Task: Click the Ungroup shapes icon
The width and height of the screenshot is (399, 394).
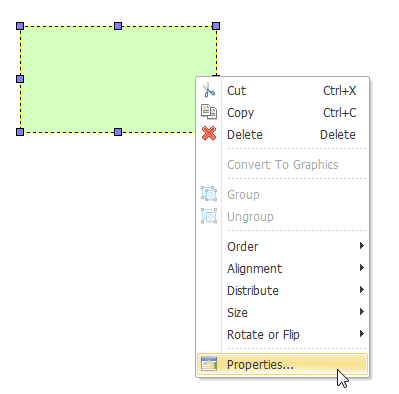Action: point(209,216)
